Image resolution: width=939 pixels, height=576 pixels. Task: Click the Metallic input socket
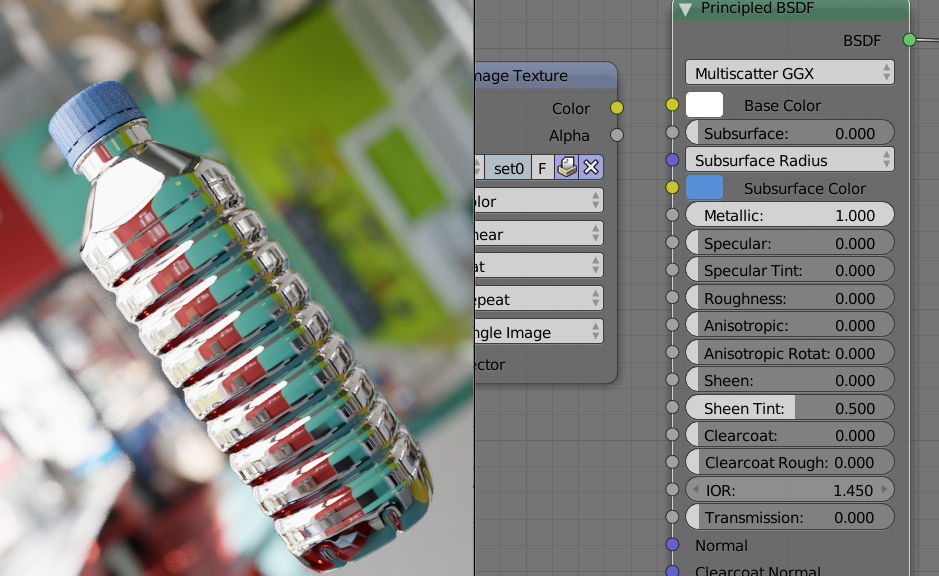[672, 215]
